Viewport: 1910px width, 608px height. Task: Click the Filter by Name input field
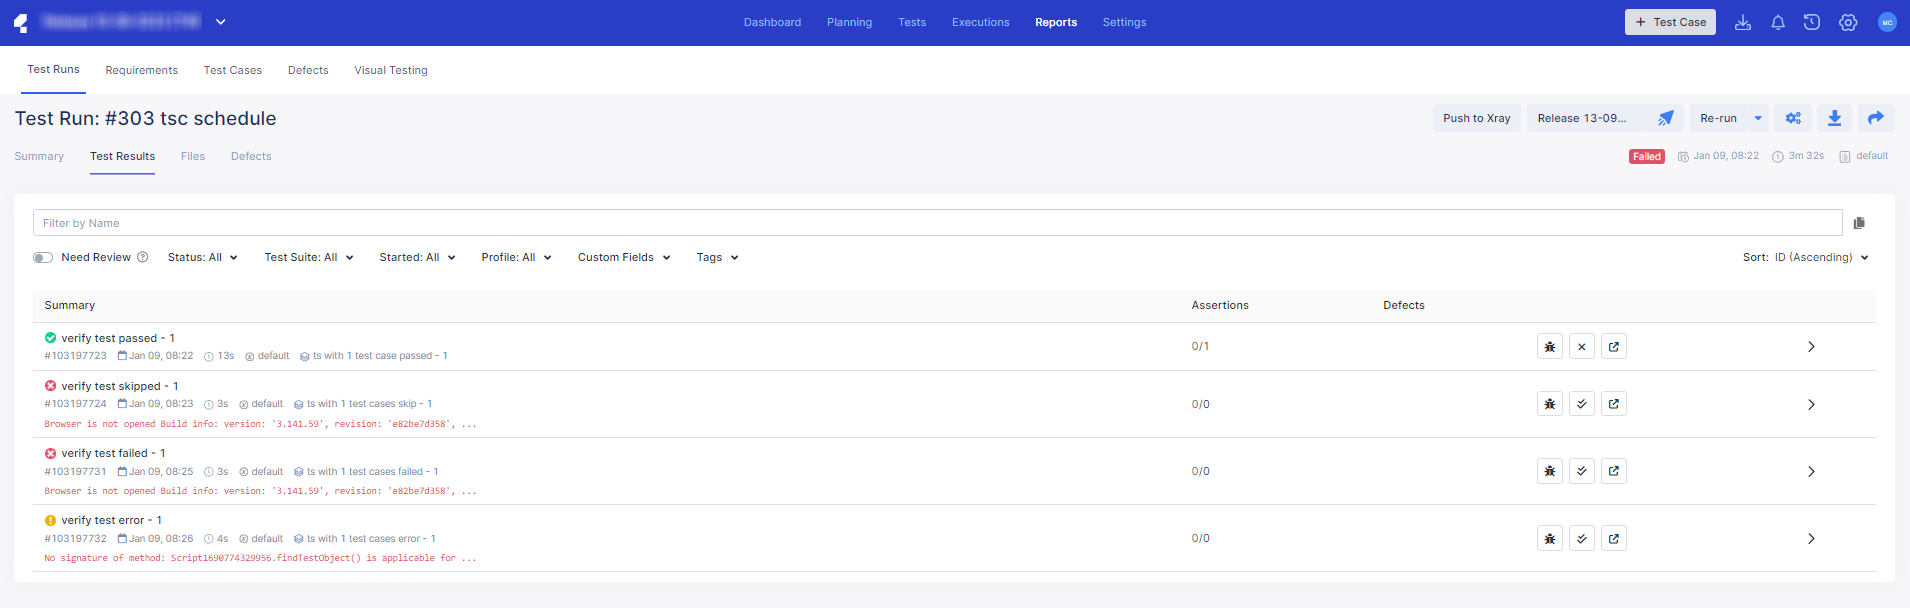click(x=937, y=223)
